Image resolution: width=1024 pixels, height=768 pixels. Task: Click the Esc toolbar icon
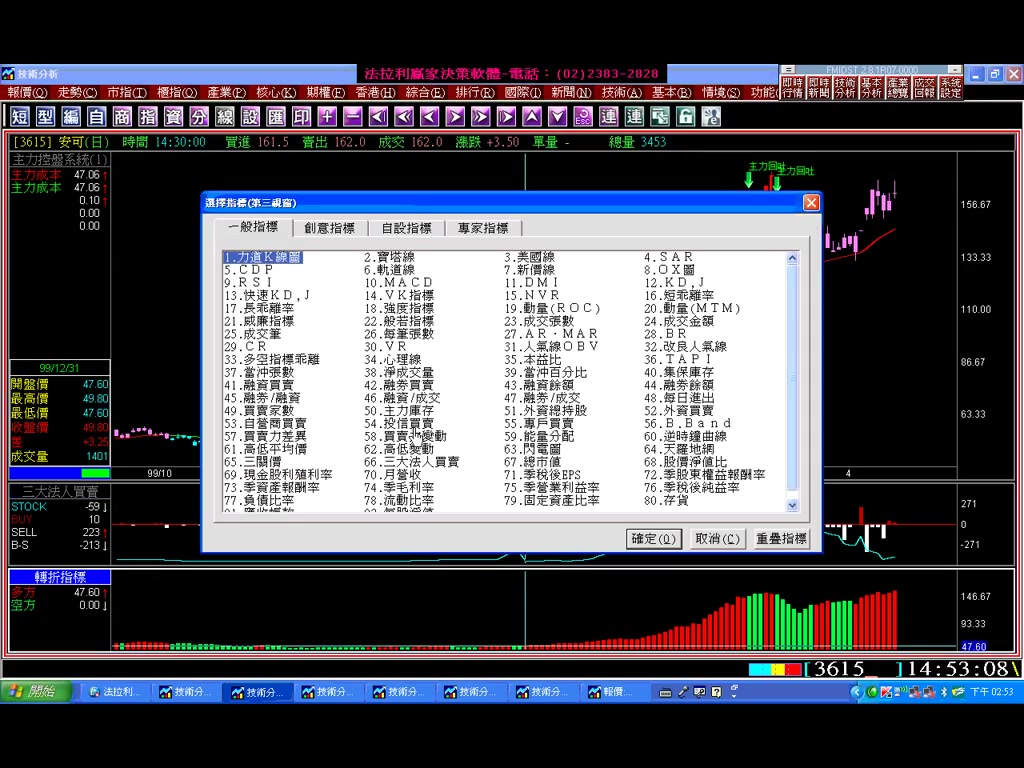coord(583,117)
